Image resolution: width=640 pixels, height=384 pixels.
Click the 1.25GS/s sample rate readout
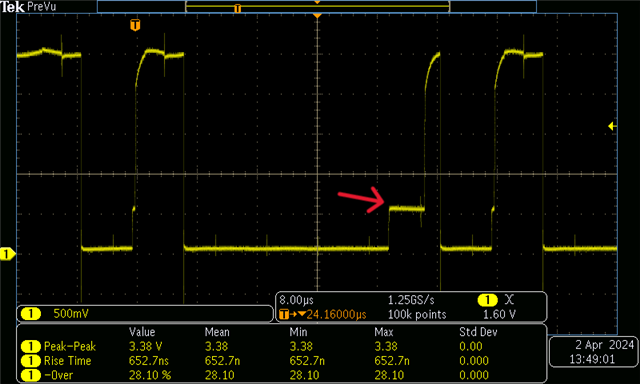click(411, 300)
